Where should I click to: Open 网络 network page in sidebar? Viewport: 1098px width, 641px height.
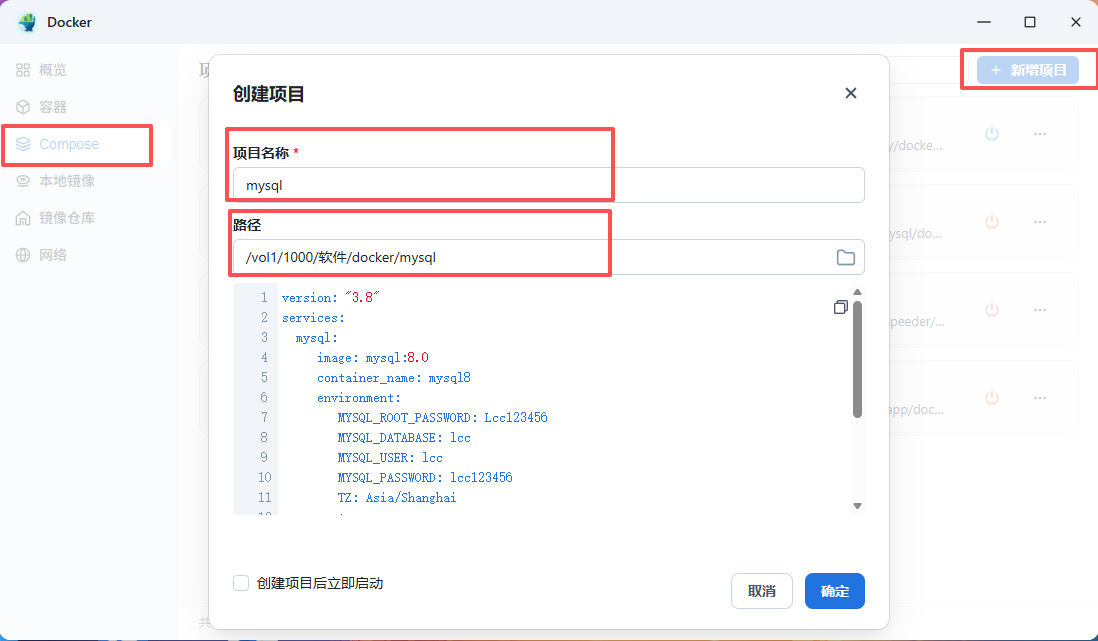coord(42,255)
